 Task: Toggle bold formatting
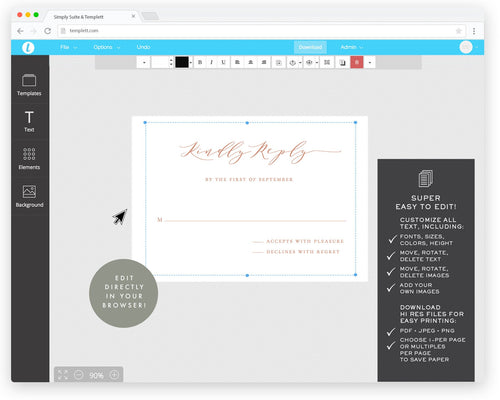200,62
